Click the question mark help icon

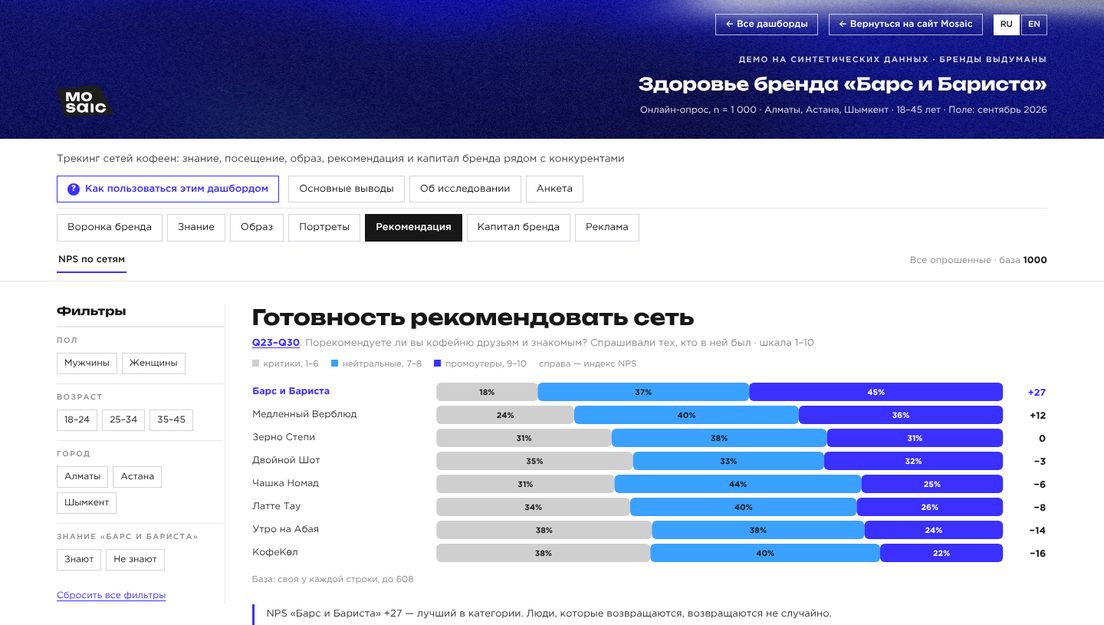coord(73,189)
